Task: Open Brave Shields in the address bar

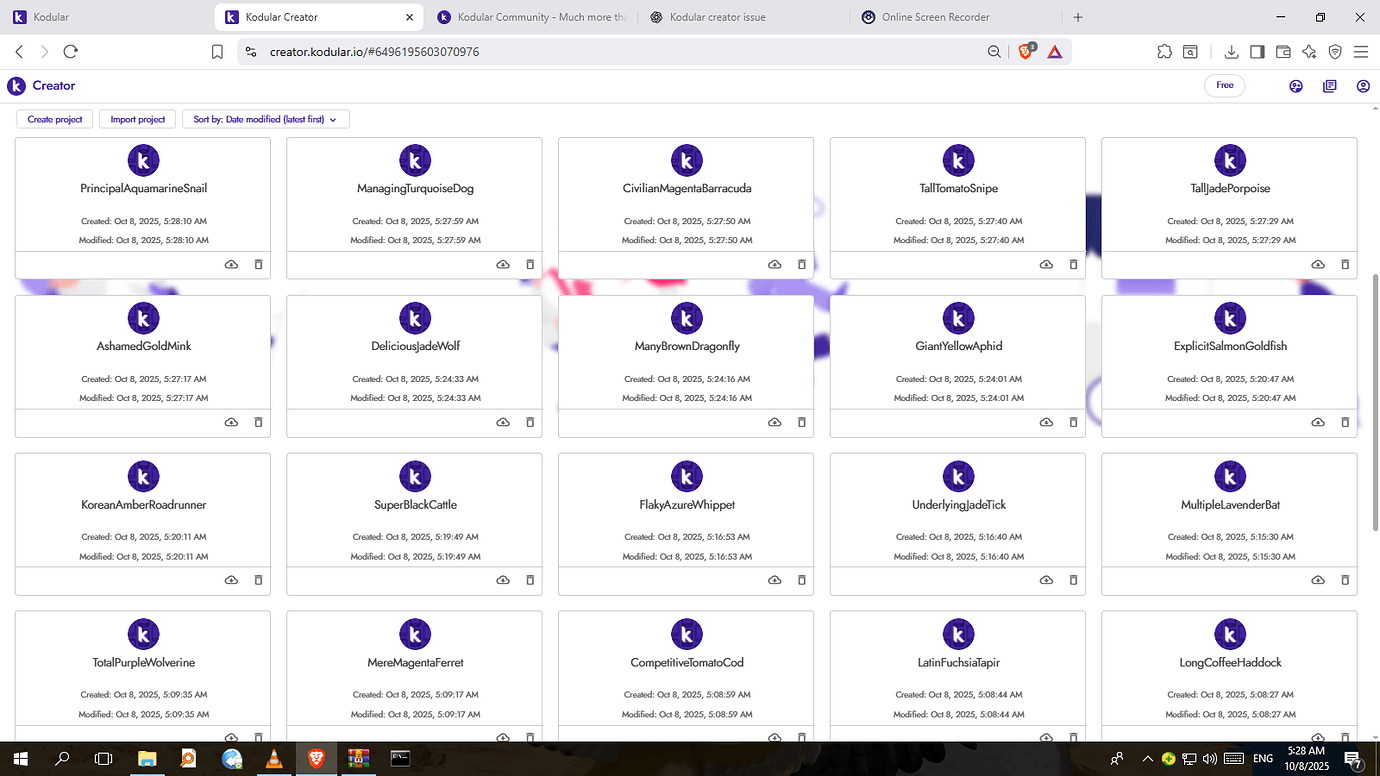Action: (x=1026, y=51)
